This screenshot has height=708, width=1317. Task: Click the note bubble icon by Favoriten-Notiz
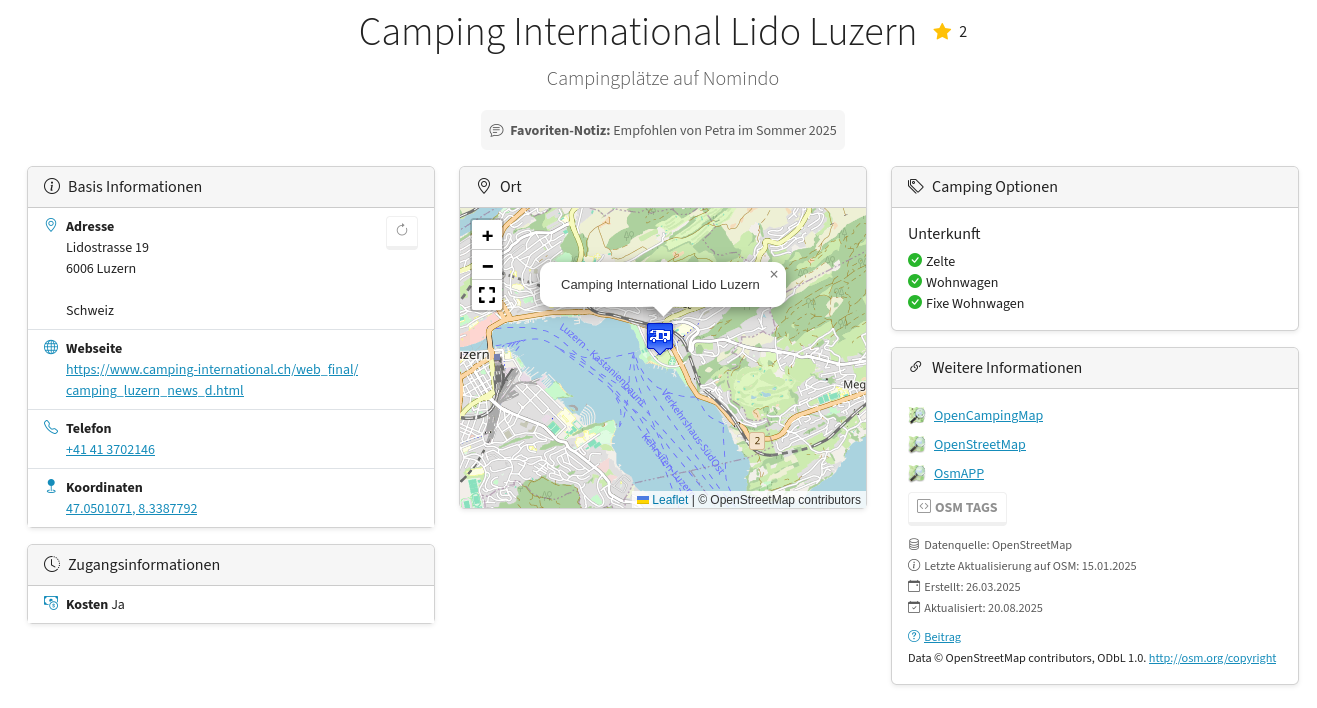[x=496, y=130]
